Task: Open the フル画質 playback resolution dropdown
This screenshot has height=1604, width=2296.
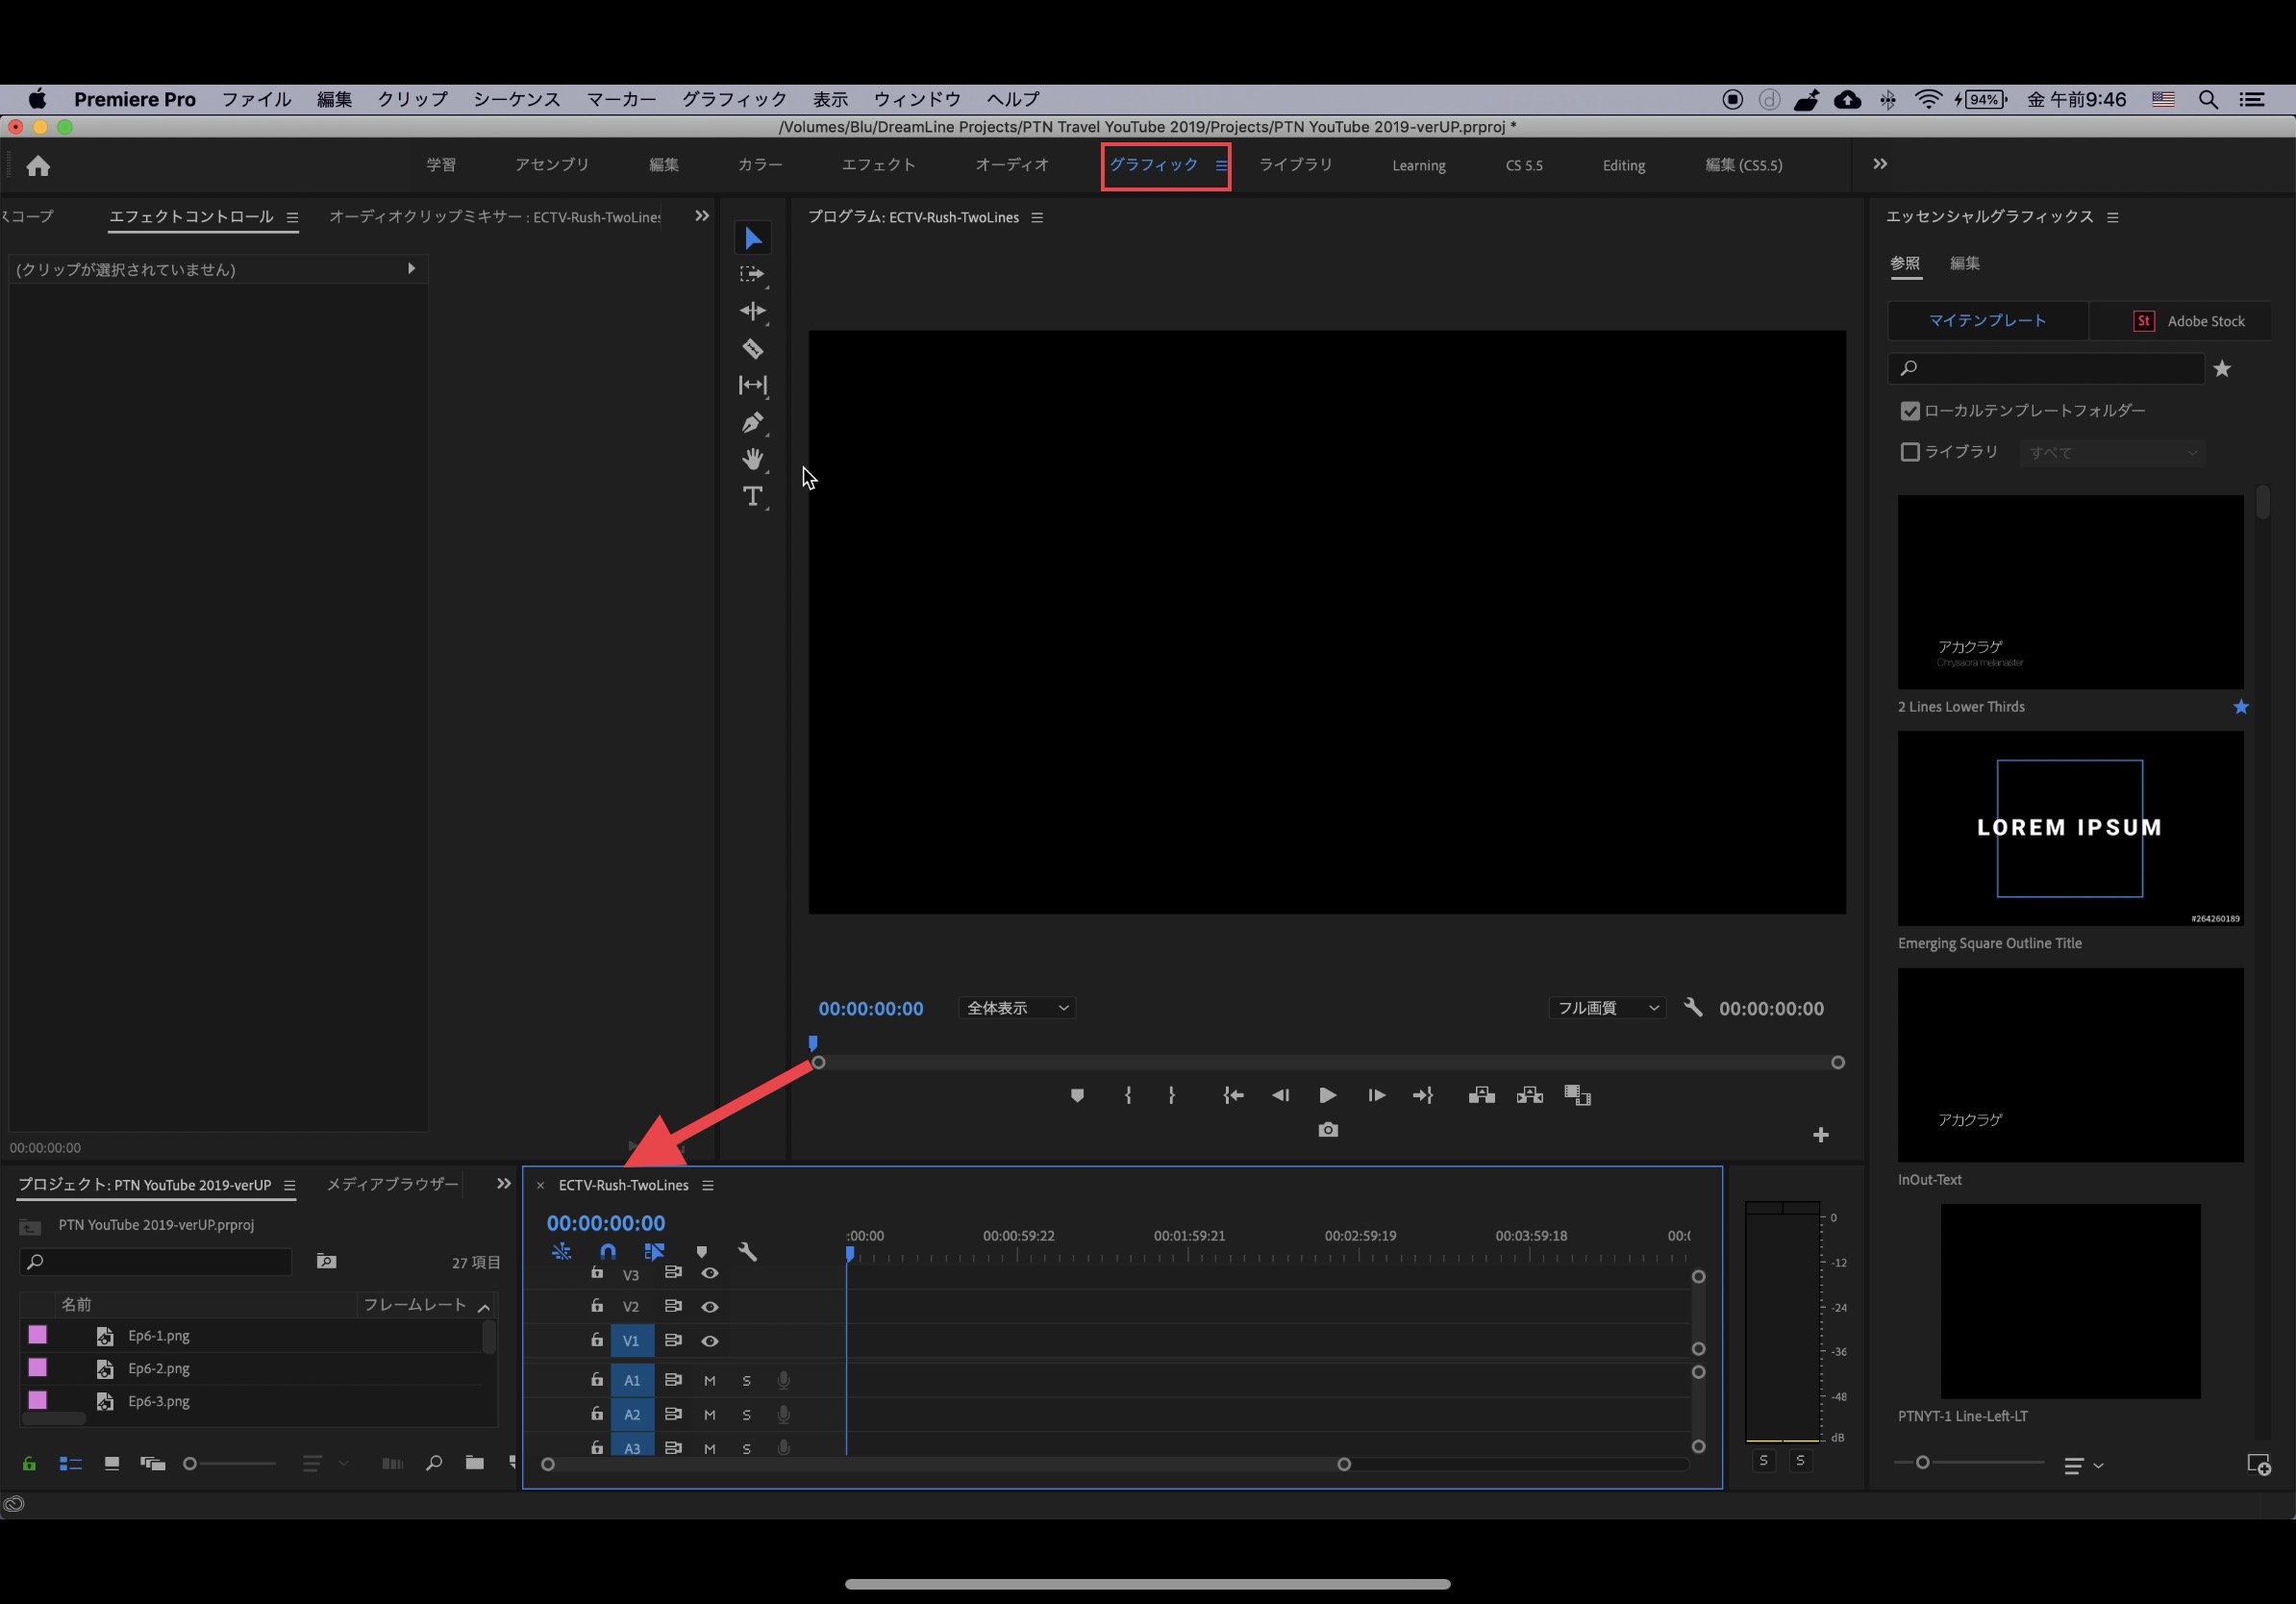Action: (x=1606, y=1008)
